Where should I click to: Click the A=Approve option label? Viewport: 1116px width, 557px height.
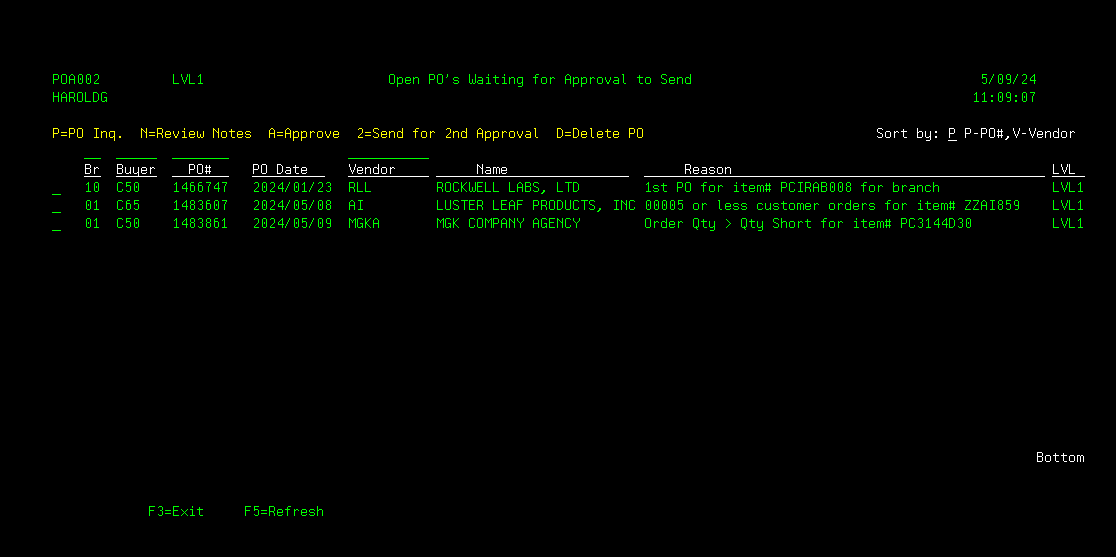tap(304, 134)
